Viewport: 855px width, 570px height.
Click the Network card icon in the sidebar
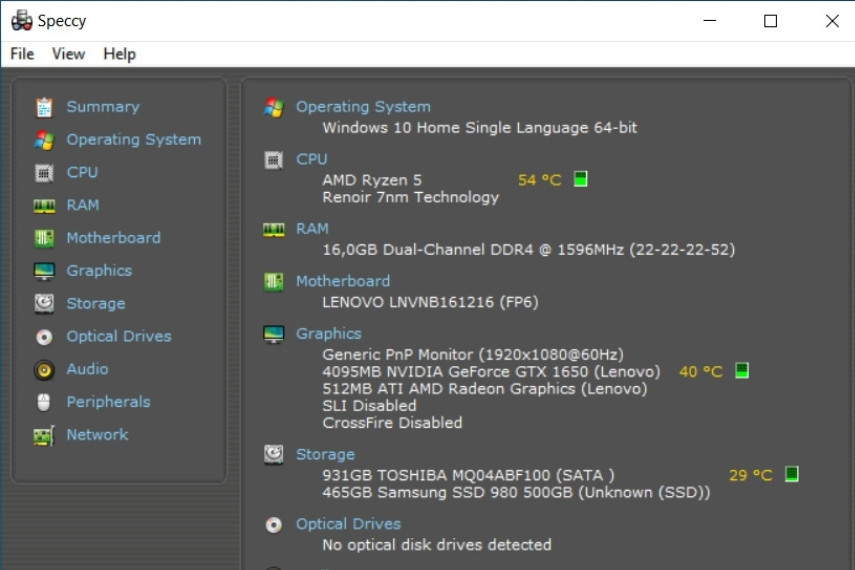(44, 436)
